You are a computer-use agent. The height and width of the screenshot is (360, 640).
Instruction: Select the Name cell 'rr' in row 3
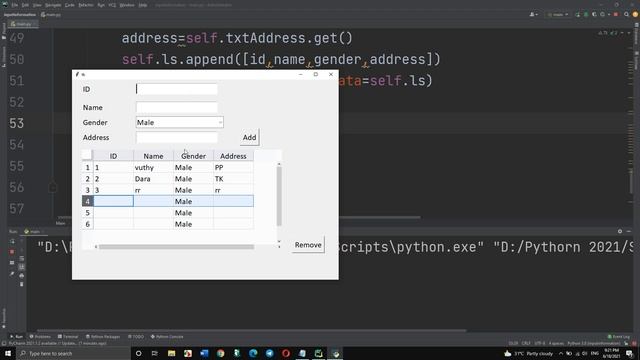click(x=153, y=190)
